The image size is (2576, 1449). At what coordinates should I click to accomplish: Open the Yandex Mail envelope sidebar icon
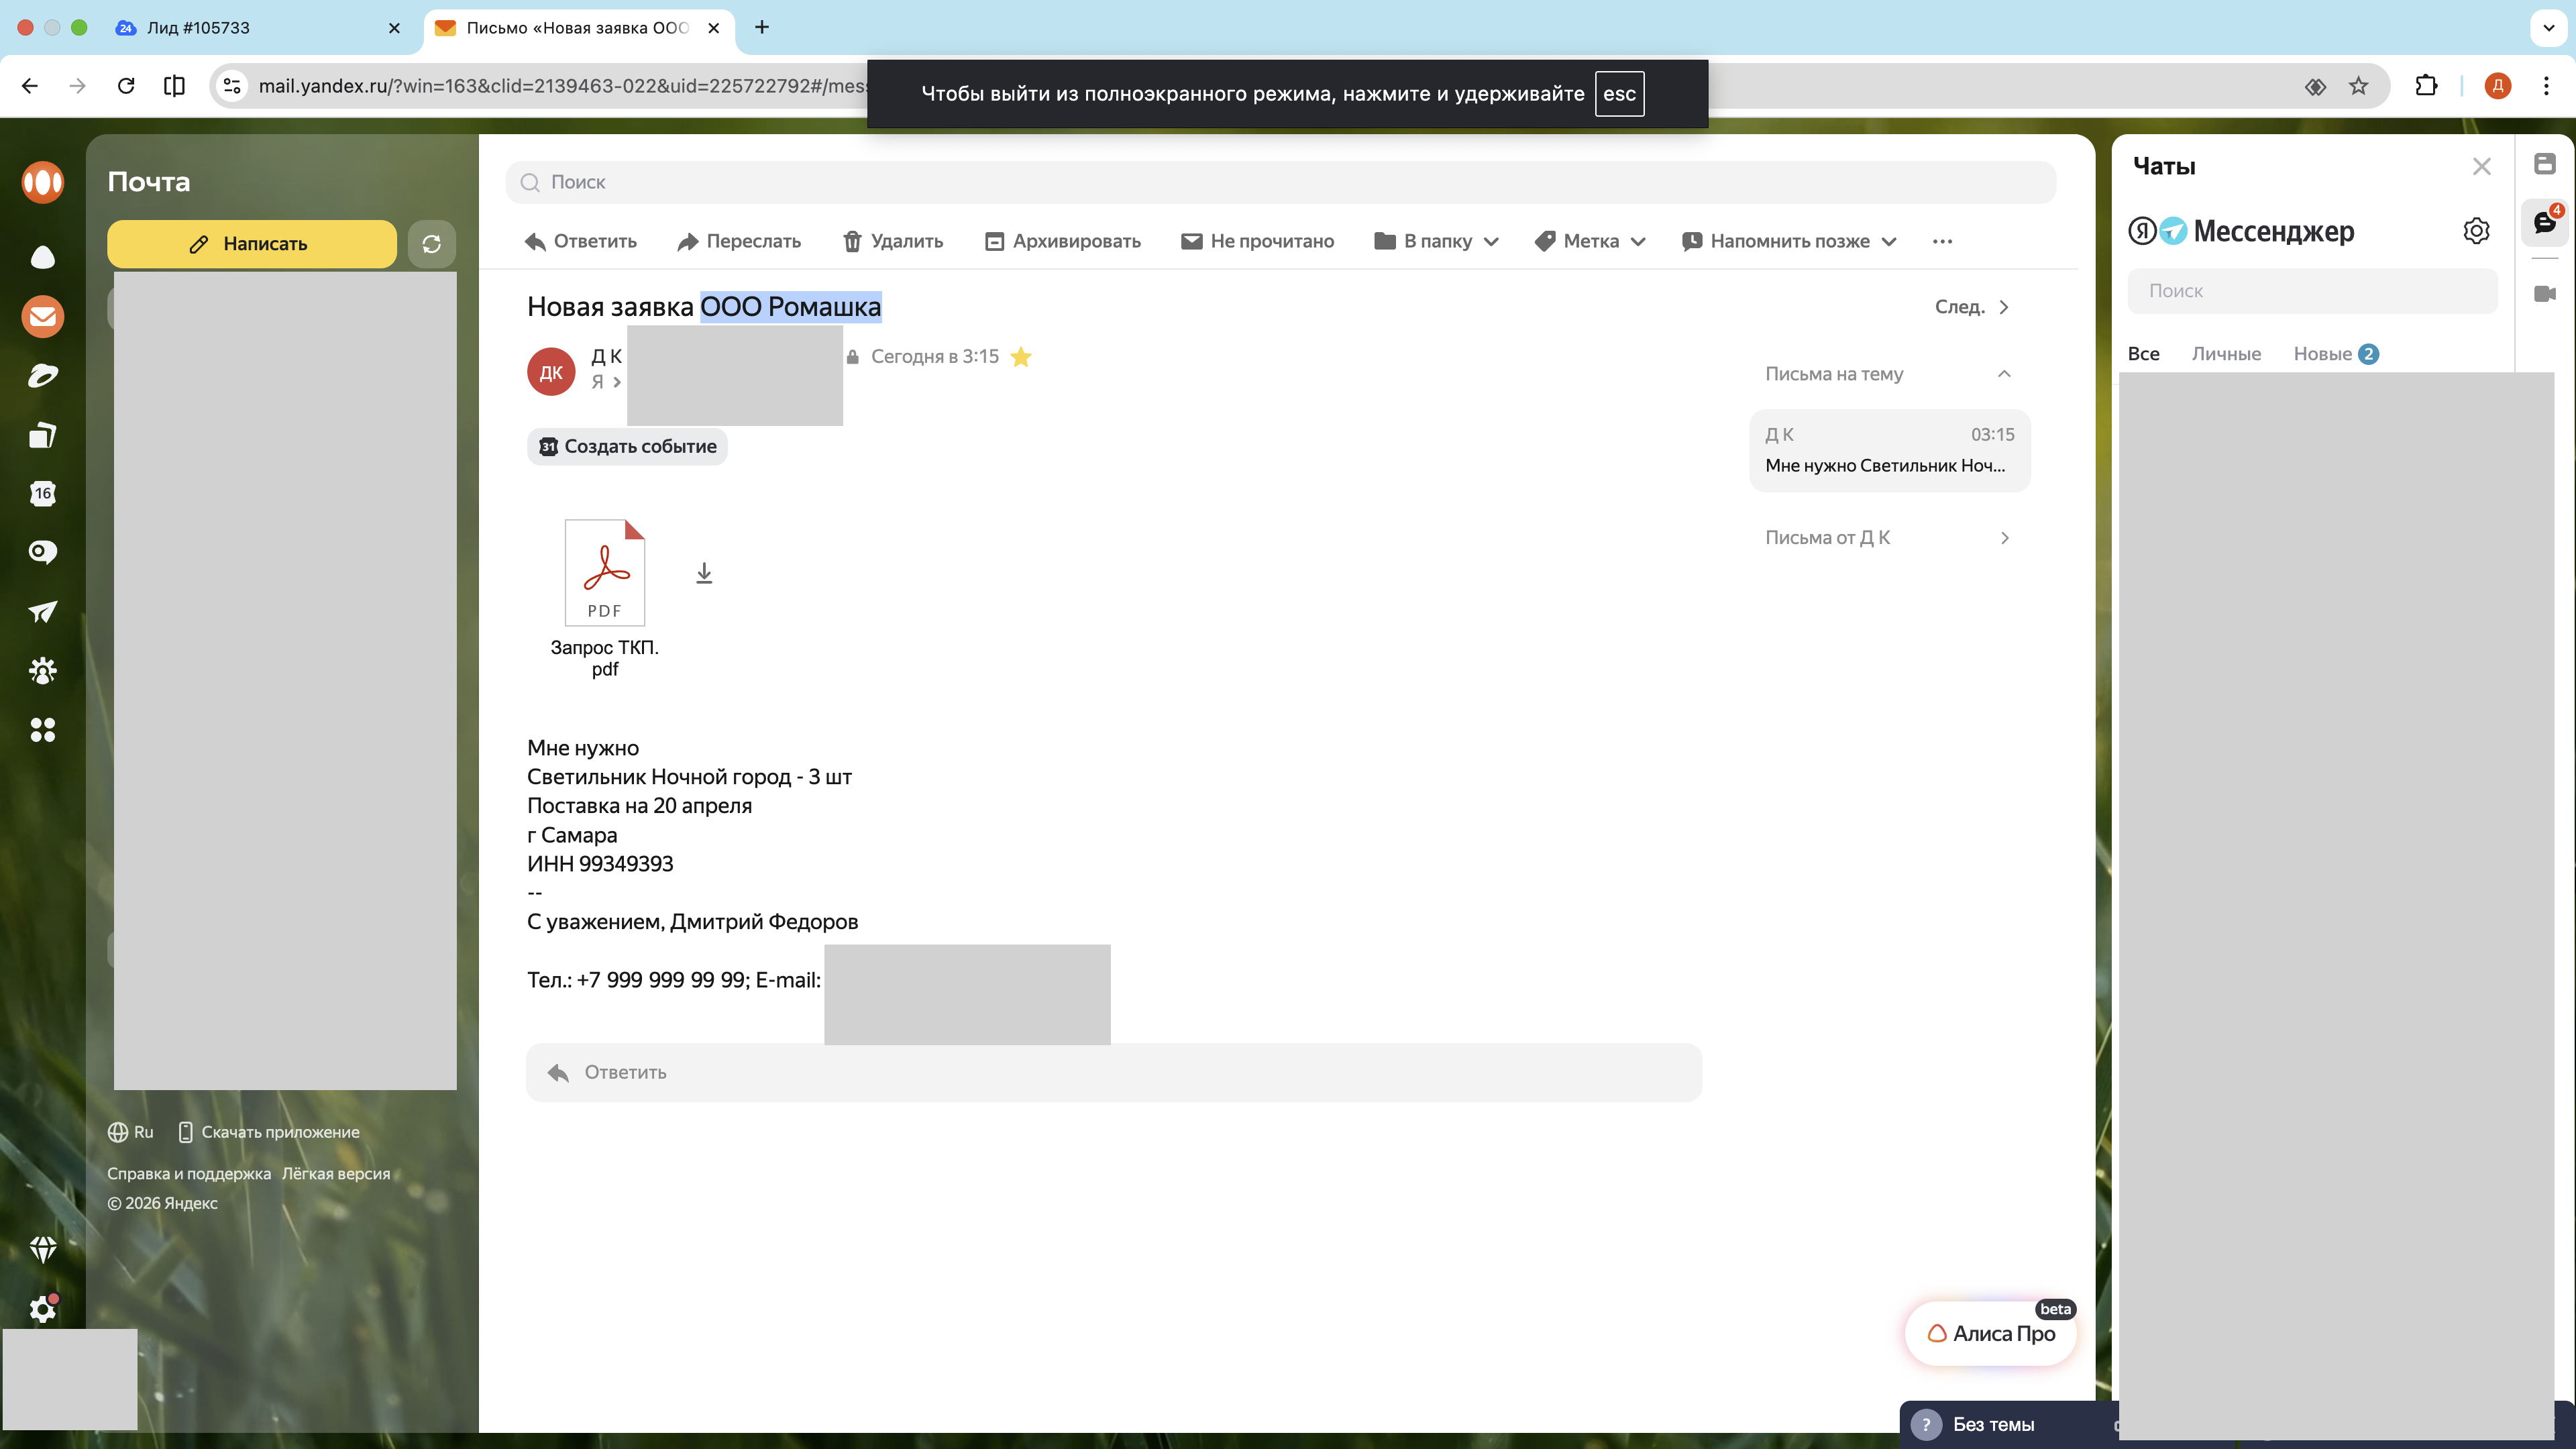coord(42,317)
